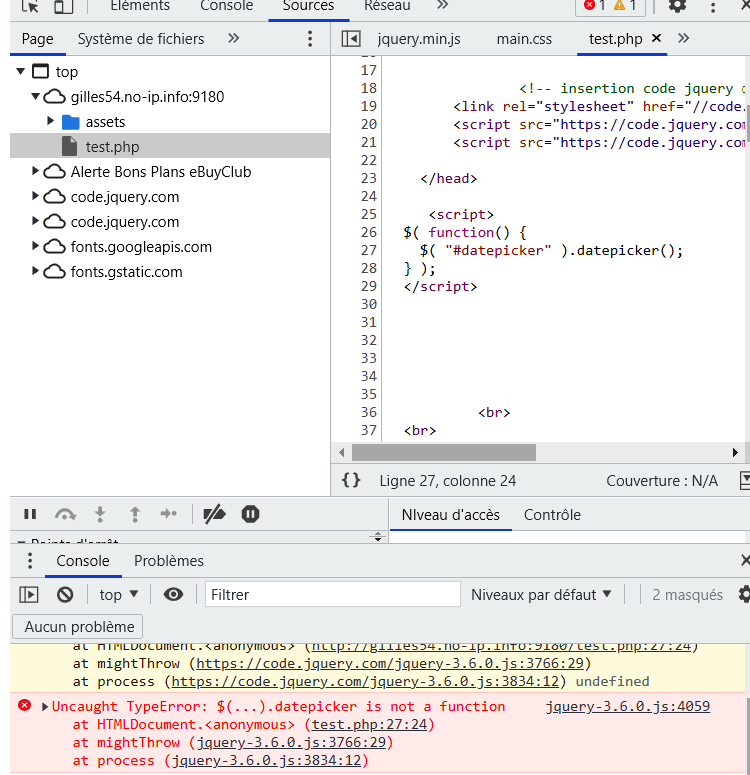Pause script execution

[30, 514]
